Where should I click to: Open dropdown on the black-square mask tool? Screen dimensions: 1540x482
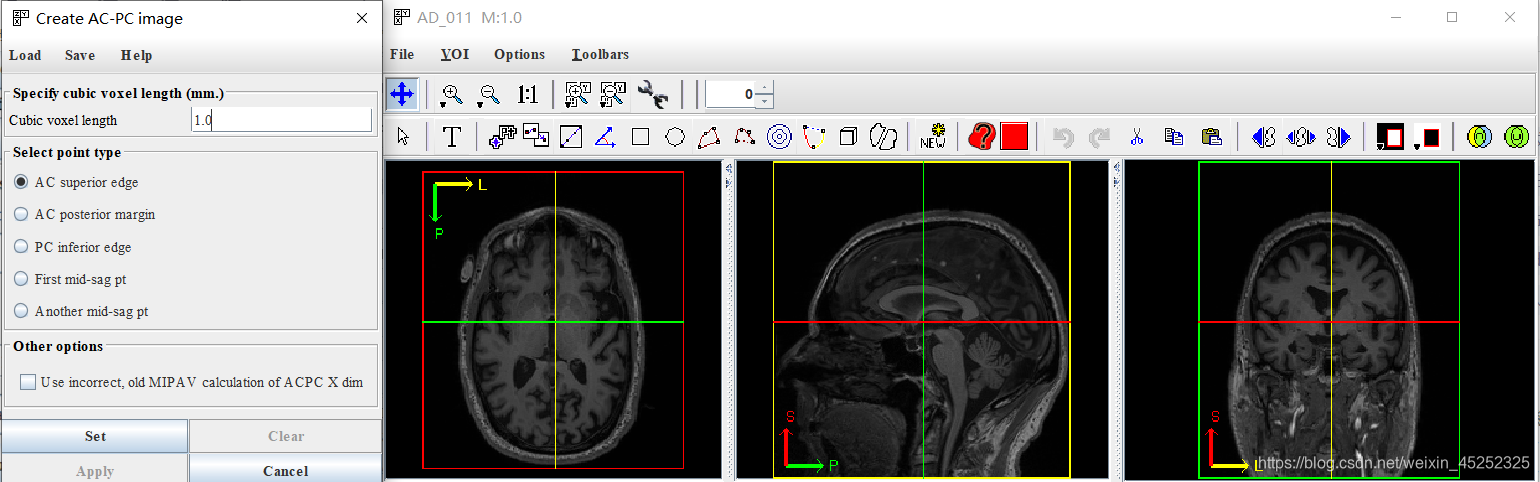pyautogui.click(x=1419, y=147)
